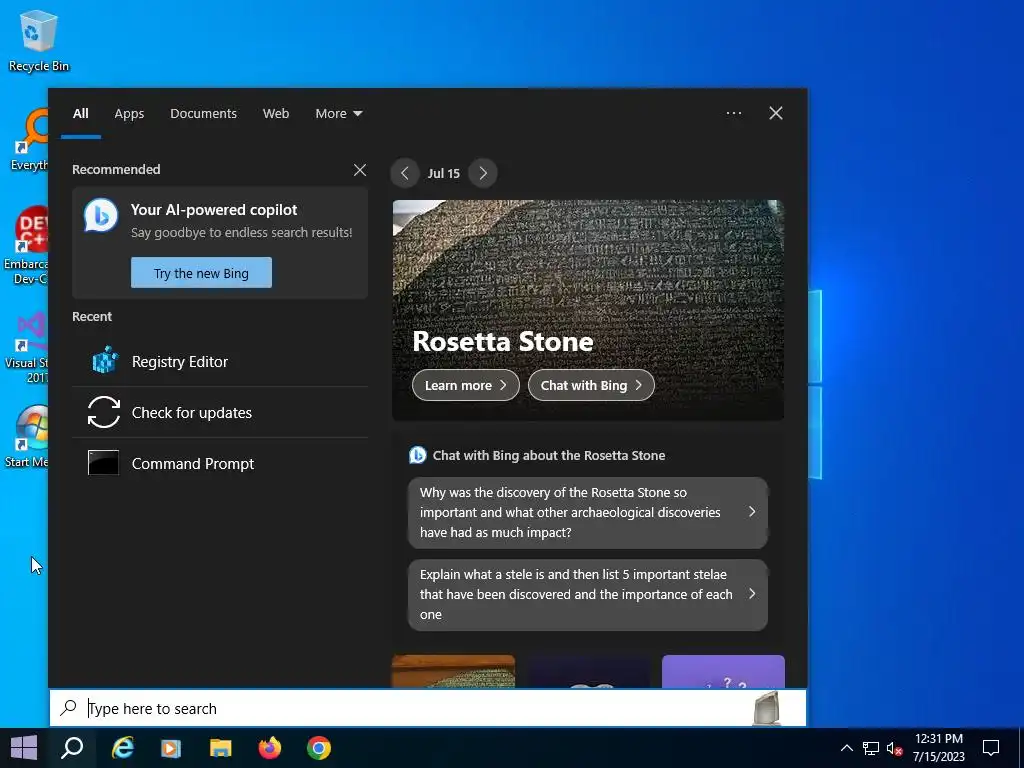Go to next day after Jul 15
The image size is (1024, 768).
(483, 173)
